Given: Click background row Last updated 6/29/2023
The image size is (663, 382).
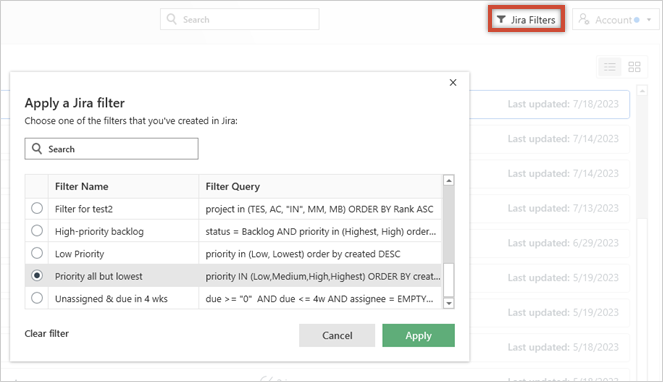Looking at the screenshot, I should [550, 243].
